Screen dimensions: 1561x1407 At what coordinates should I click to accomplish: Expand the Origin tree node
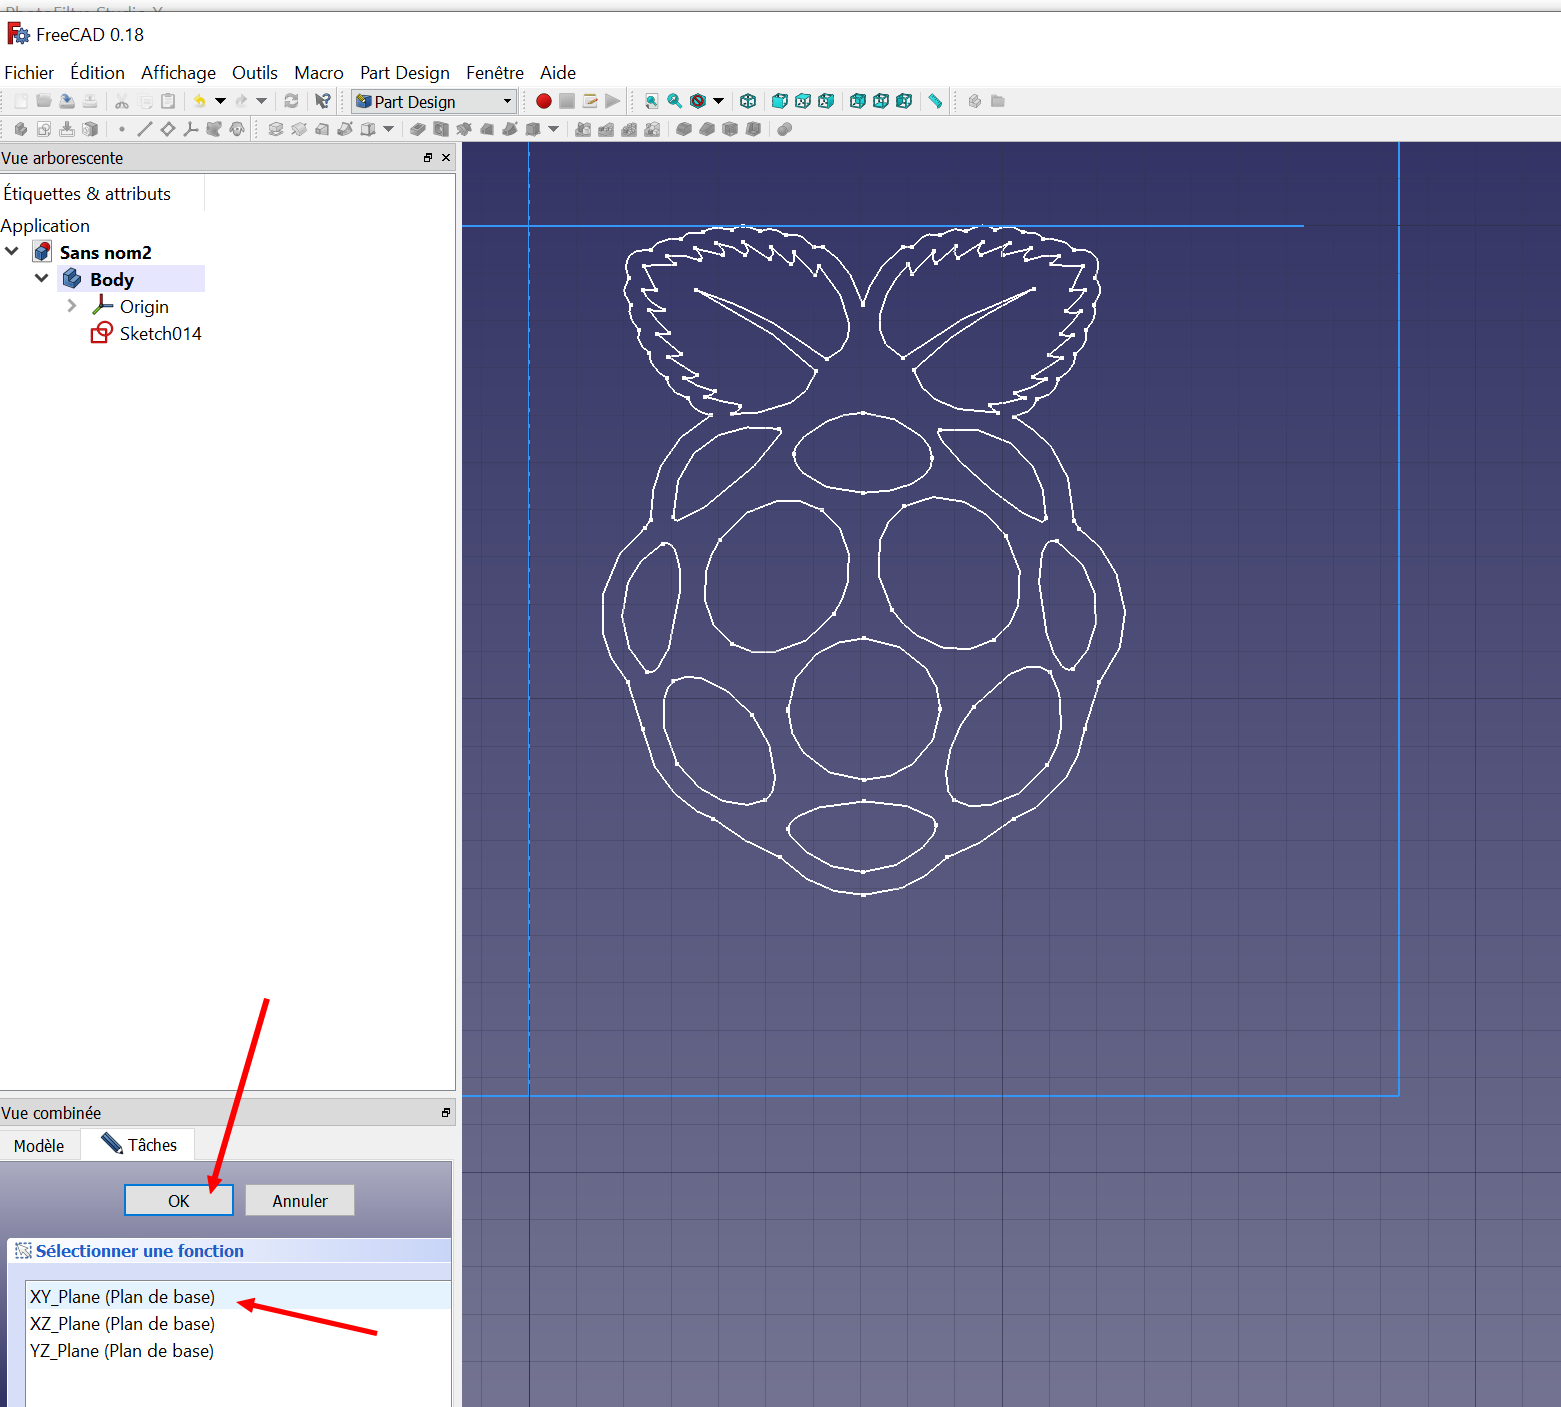tap(72, 306)
